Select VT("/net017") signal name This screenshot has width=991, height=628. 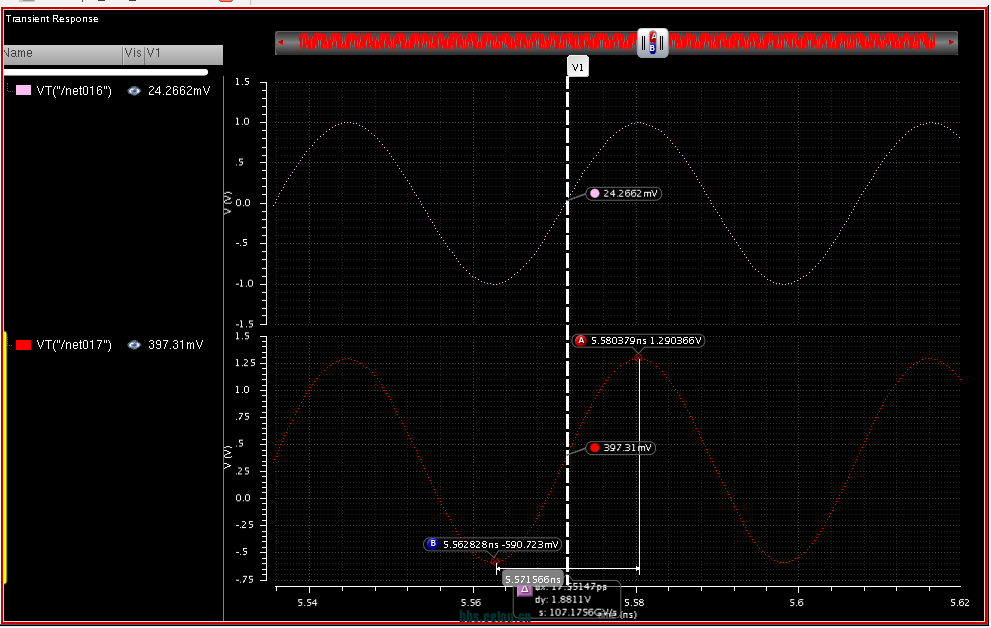tap(74, 345)
